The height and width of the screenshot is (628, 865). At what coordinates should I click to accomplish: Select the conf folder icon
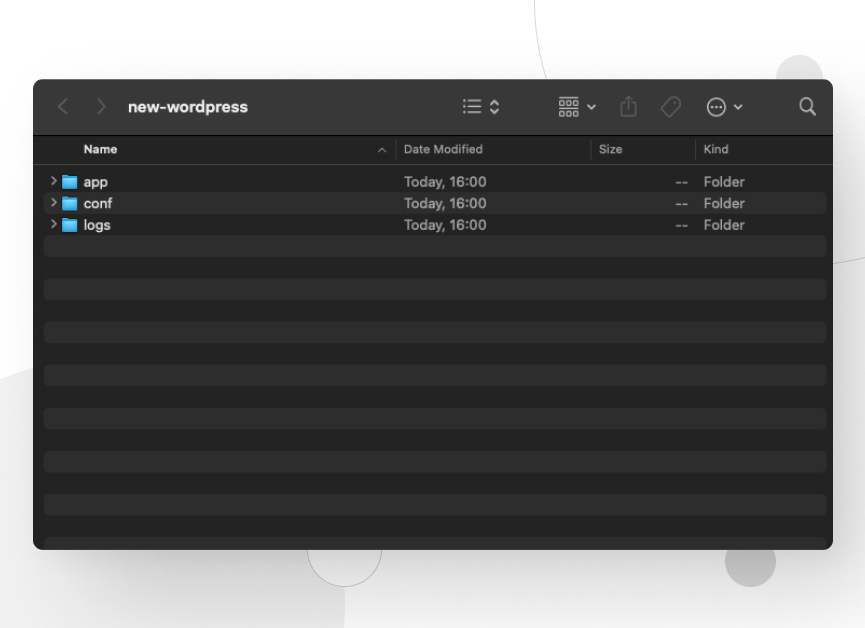point(70,203)
